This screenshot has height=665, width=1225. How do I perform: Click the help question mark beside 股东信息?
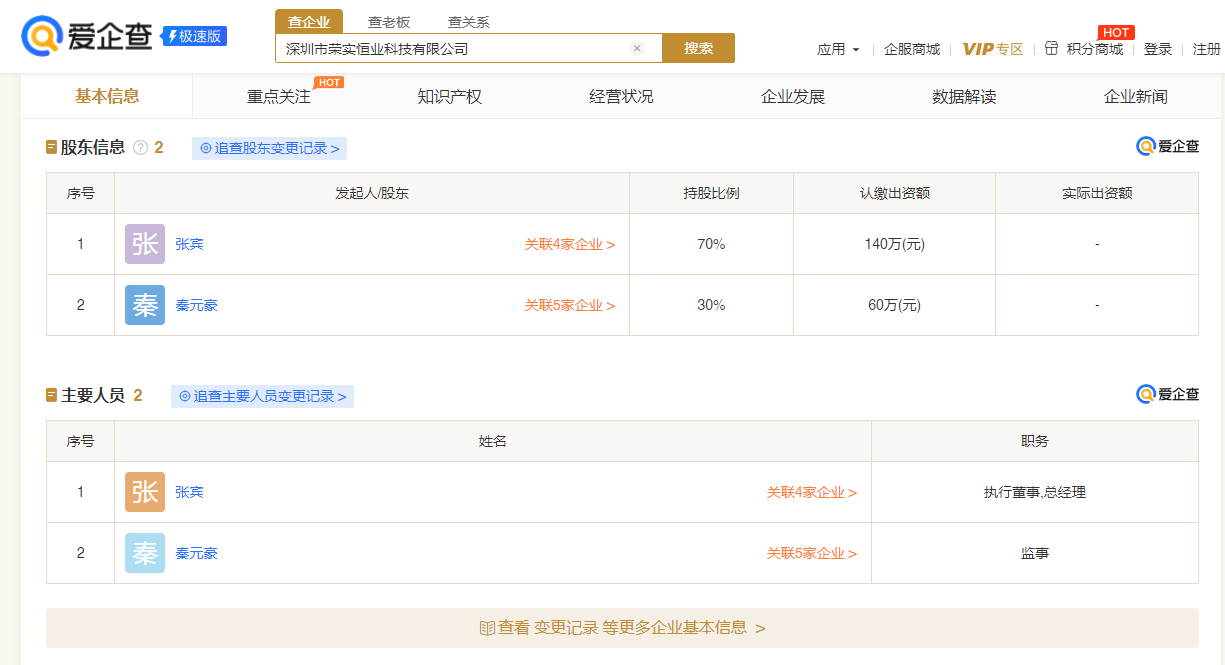141,148
